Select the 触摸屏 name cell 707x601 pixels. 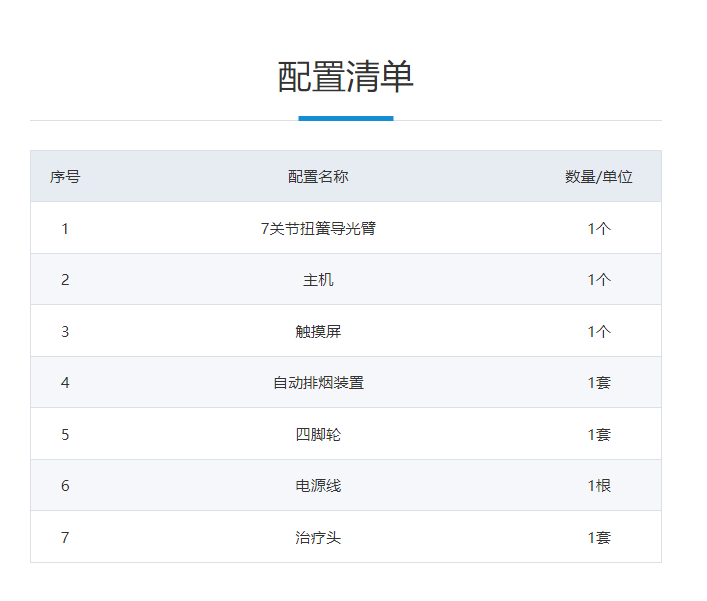pos(318,331)
